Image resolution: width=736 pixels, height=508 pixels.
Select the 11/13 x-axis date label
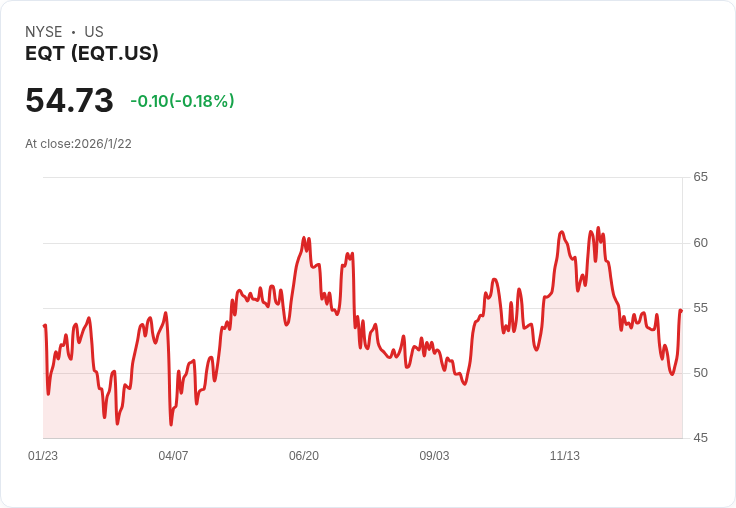[x=565, y=456]
